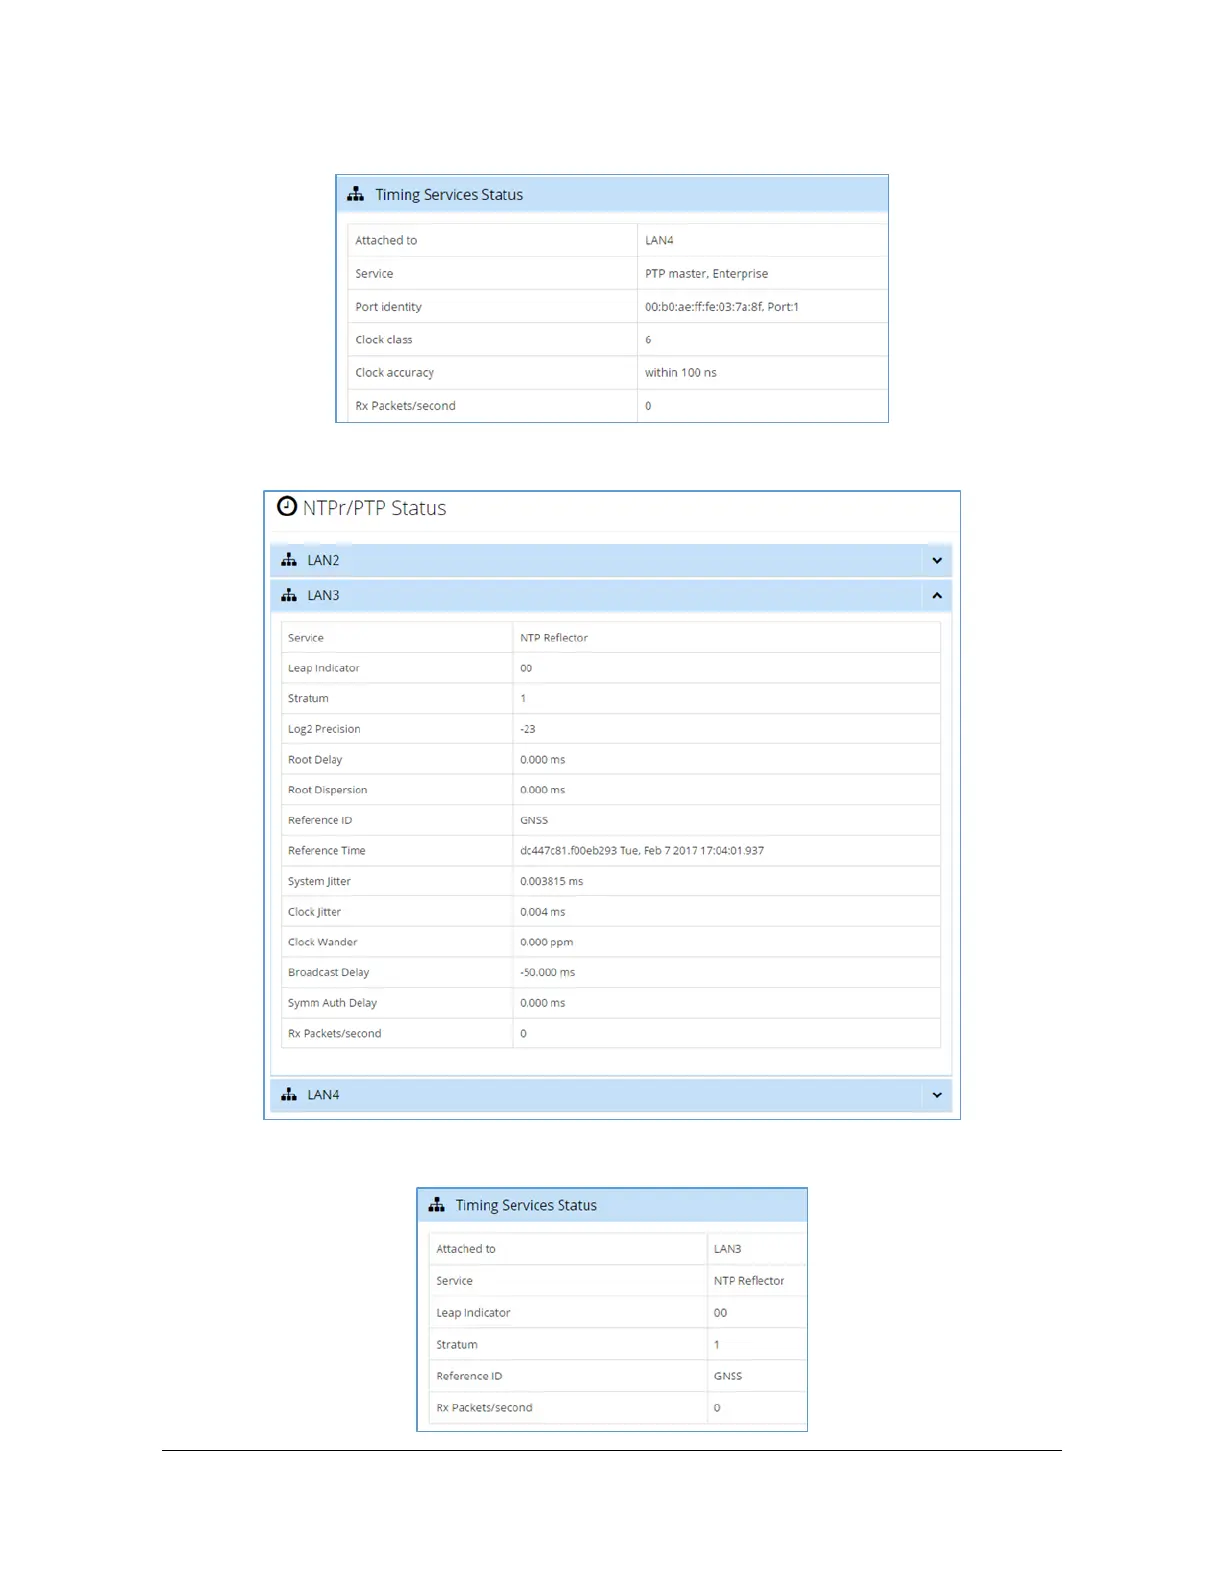Click System Jitter value 0.003815 ms
Screen dimensions: 1224x1584
(x=551, y=881)
